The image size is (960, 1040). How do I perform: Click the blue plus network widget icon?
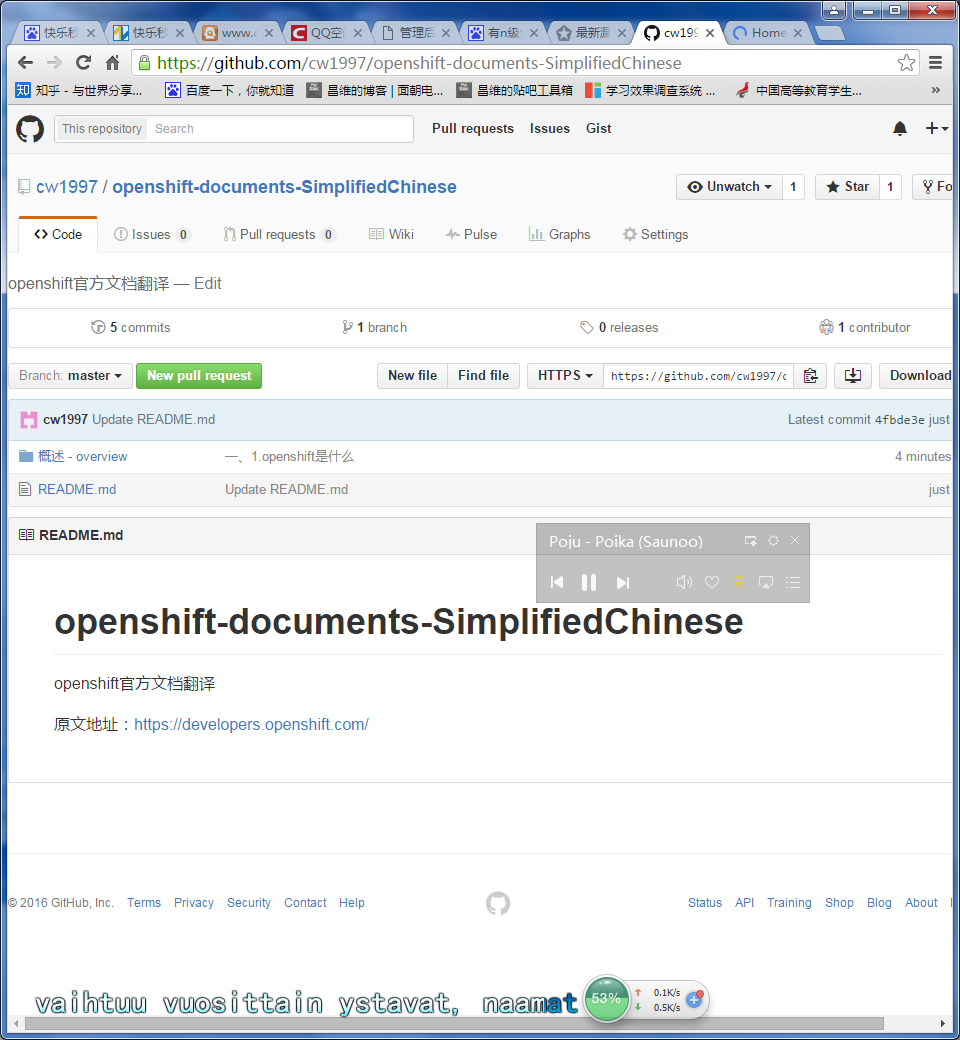pyautogui.click(x=695, y=999)
